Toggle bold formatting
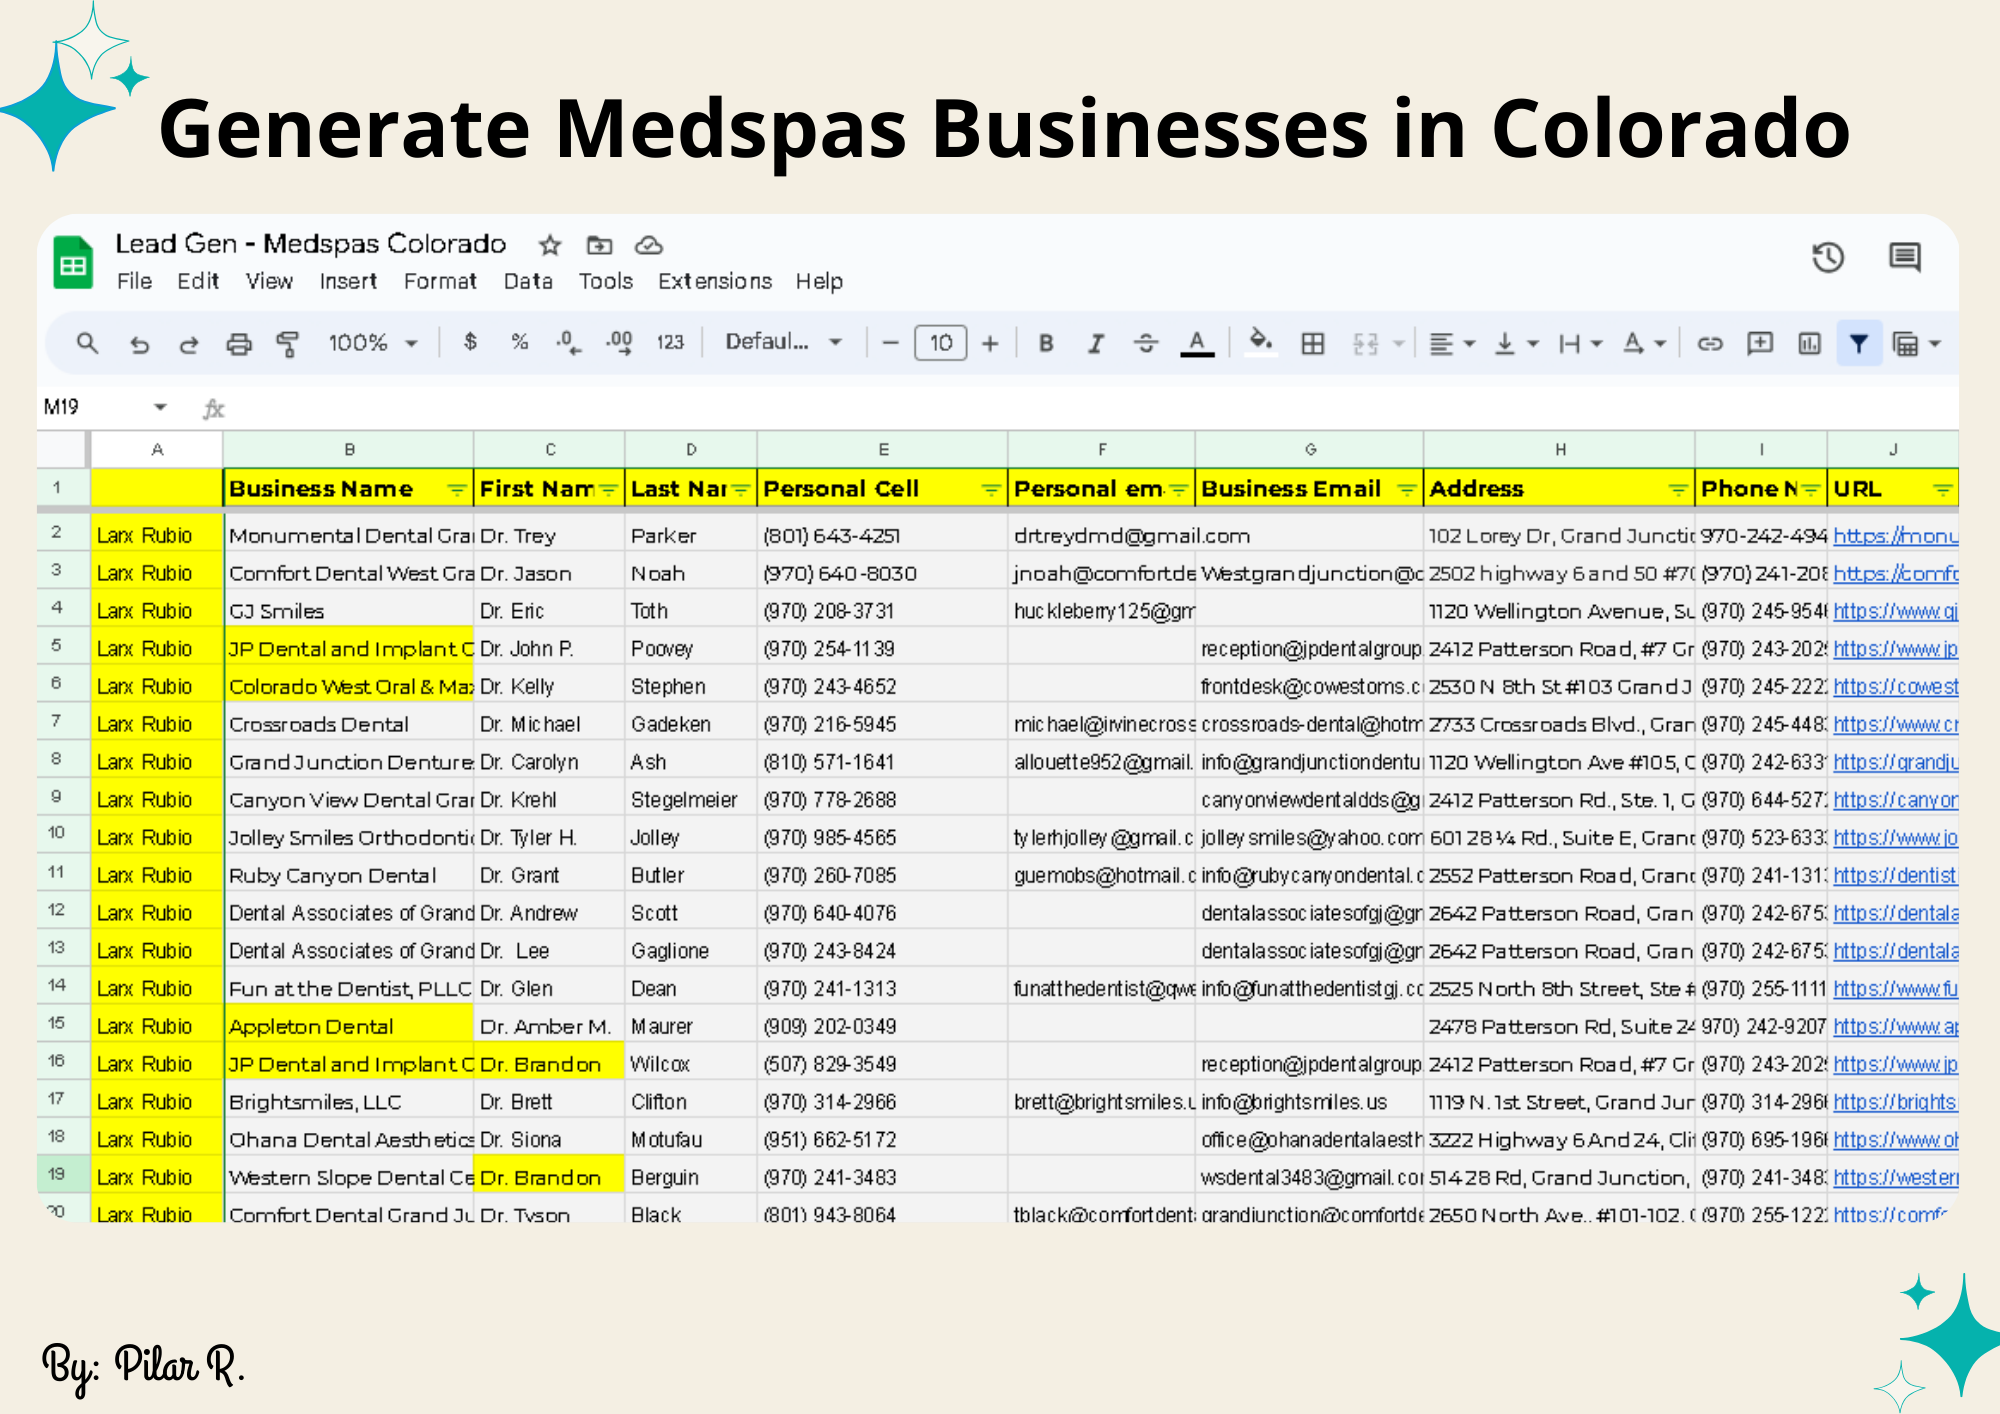The image size is (2000, 1414). click(1046, 344)
